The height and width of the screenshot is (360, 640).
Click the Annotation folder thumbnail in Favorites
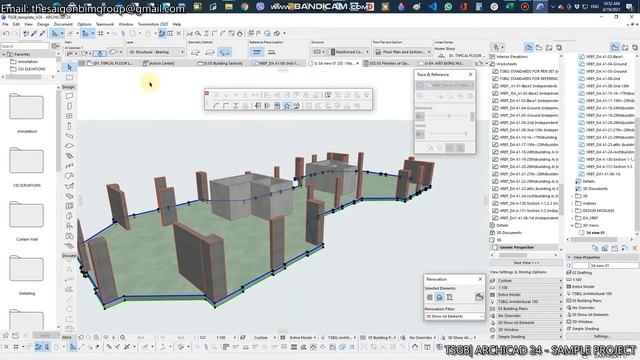click(x=27, y=107)
